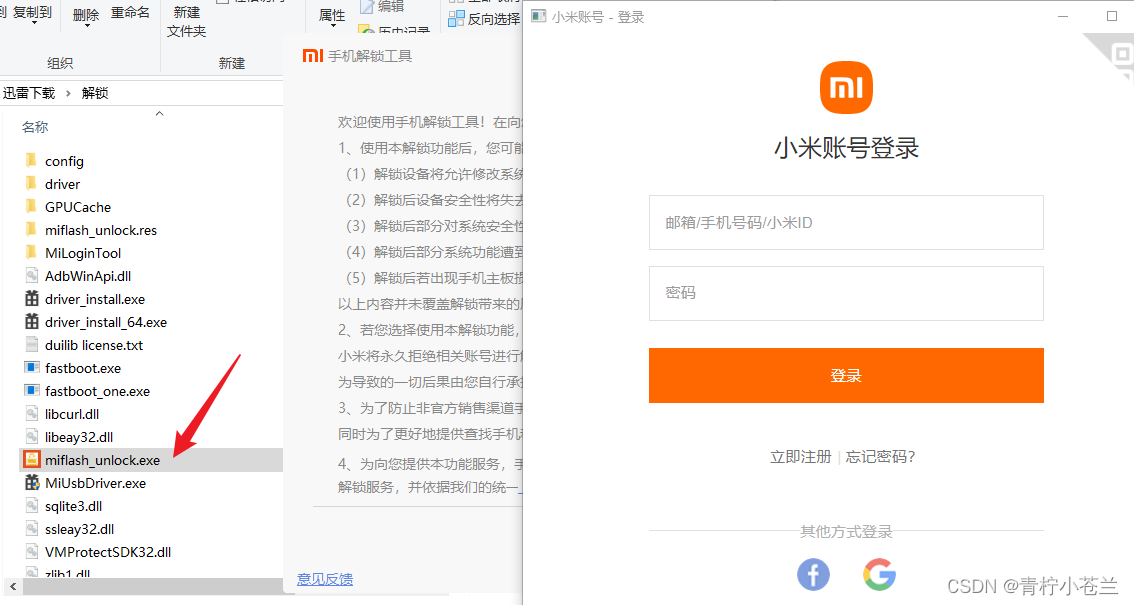This screenshot has height=605, width=1134.
Task: Open the 属性 dropdown in ribbon
Action: (x=332, y=17)
